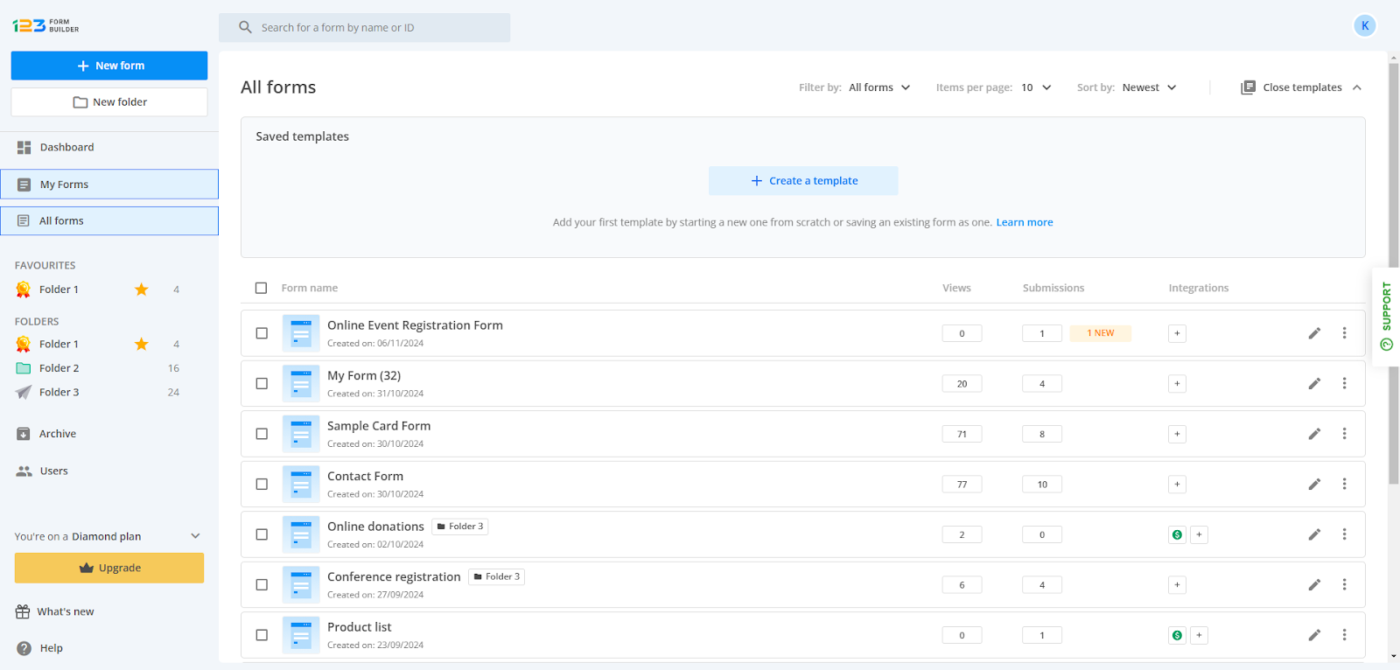
Task: Select the Conference registration checkbox
Action: click(x=262, y=585)
